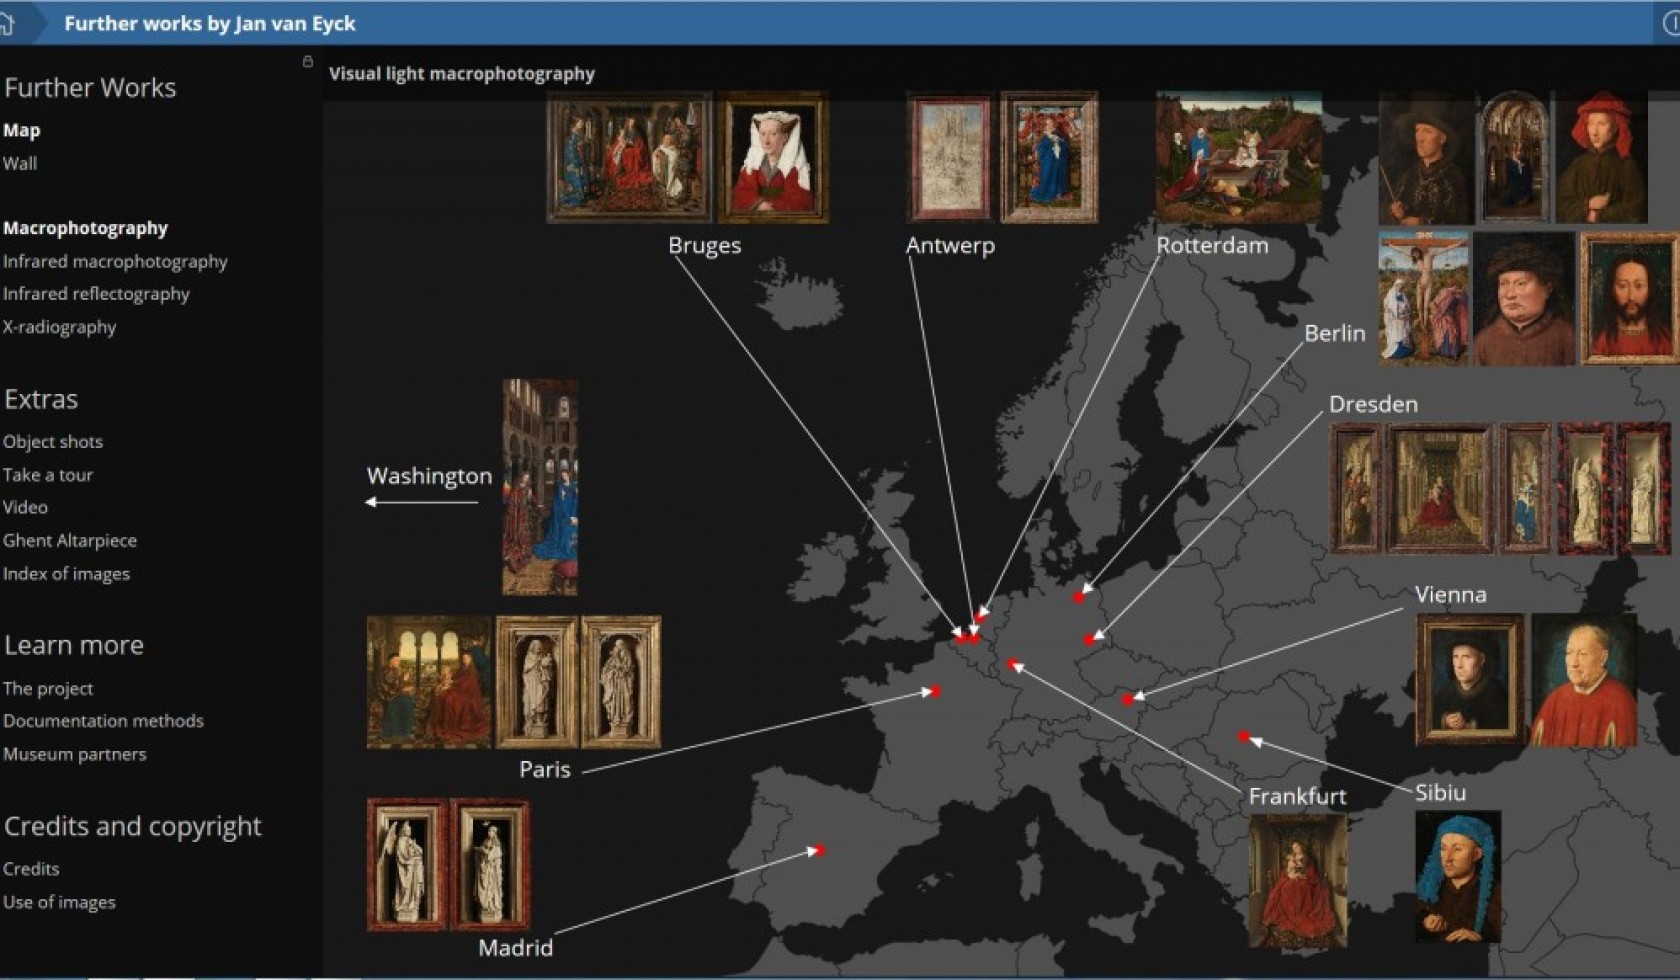Open the Washington Annunciation painting
This screenshot has height=980, width=1680.
540,487
